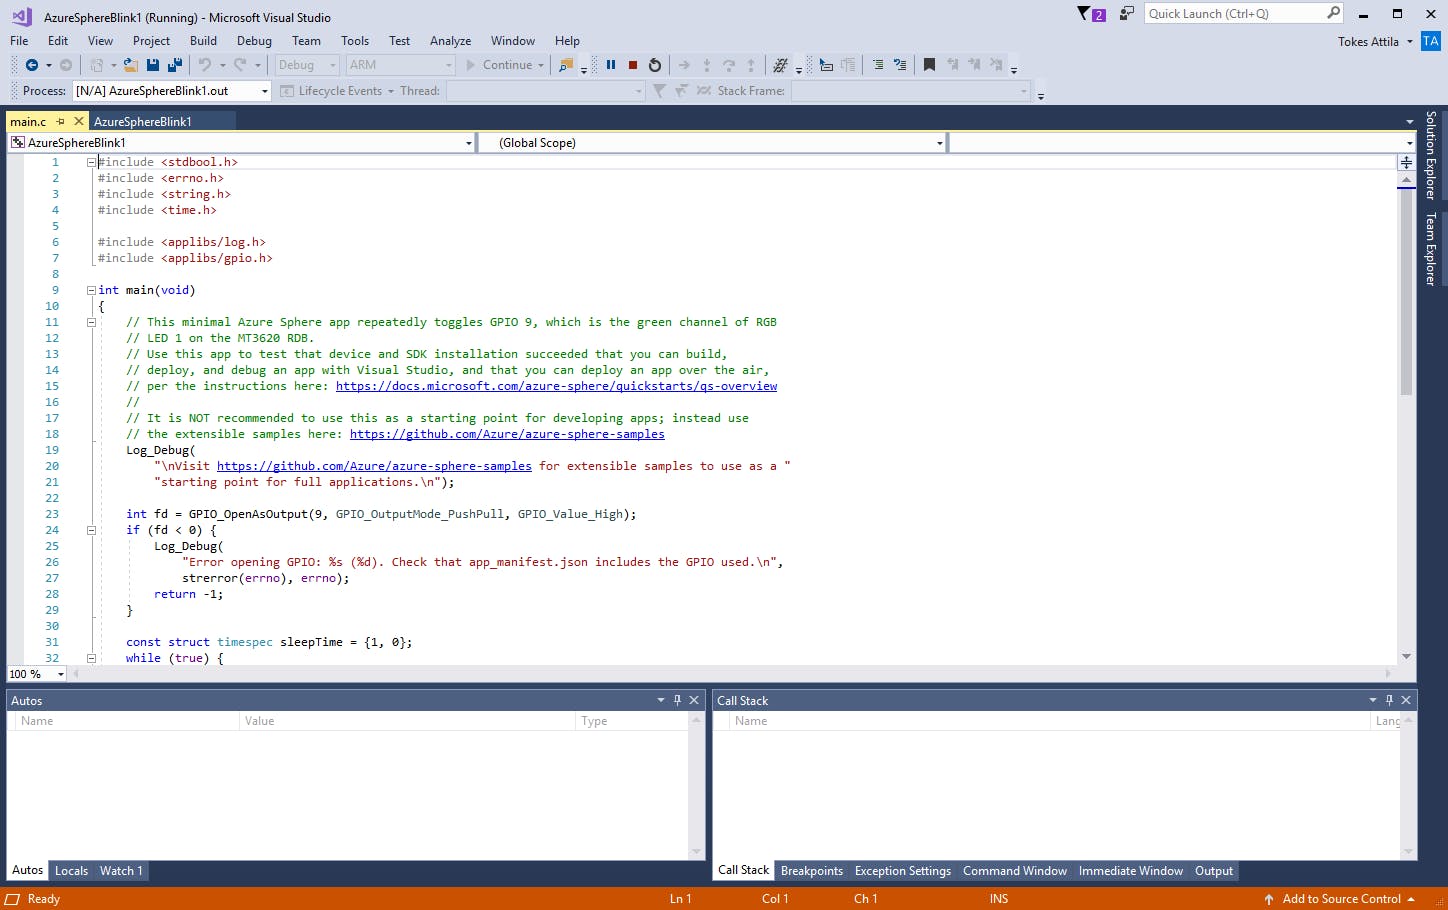Open the Continue button dropdown arrow
Screen dimensions: 1448x910
(x=541, y=65)
